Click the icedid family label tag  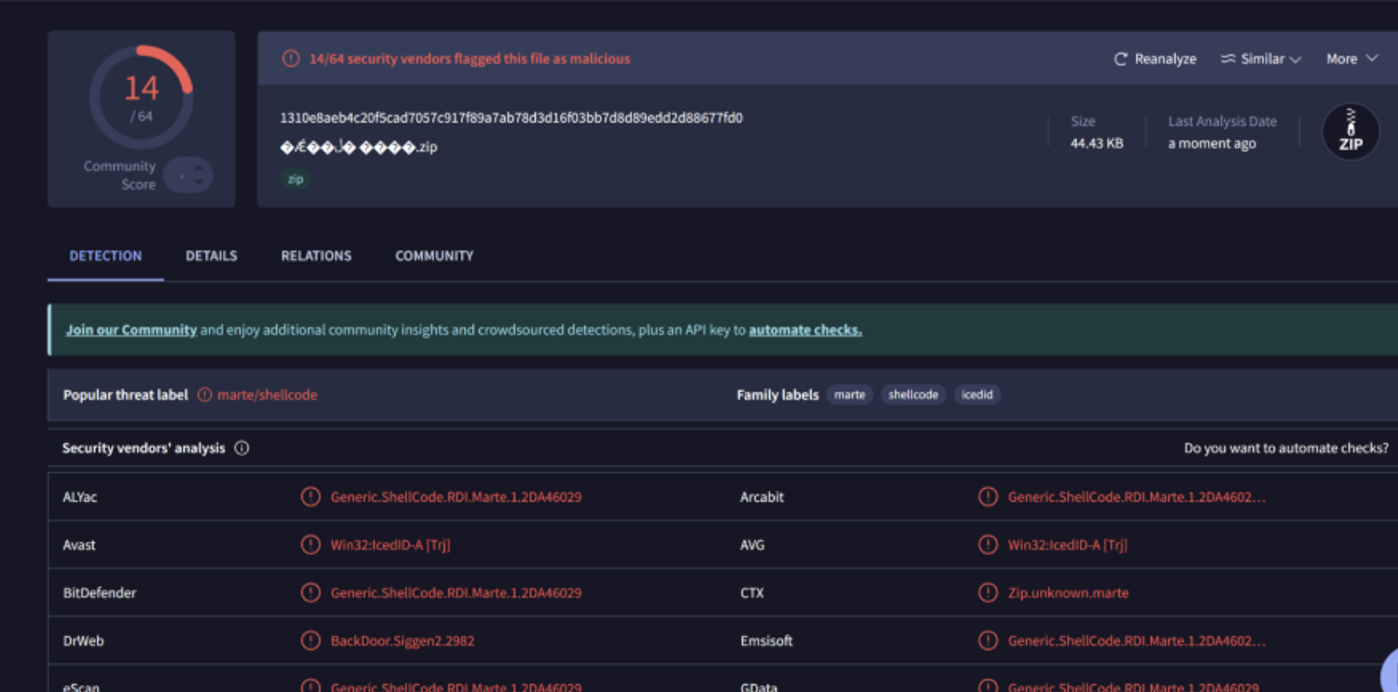tap(977, 395)
